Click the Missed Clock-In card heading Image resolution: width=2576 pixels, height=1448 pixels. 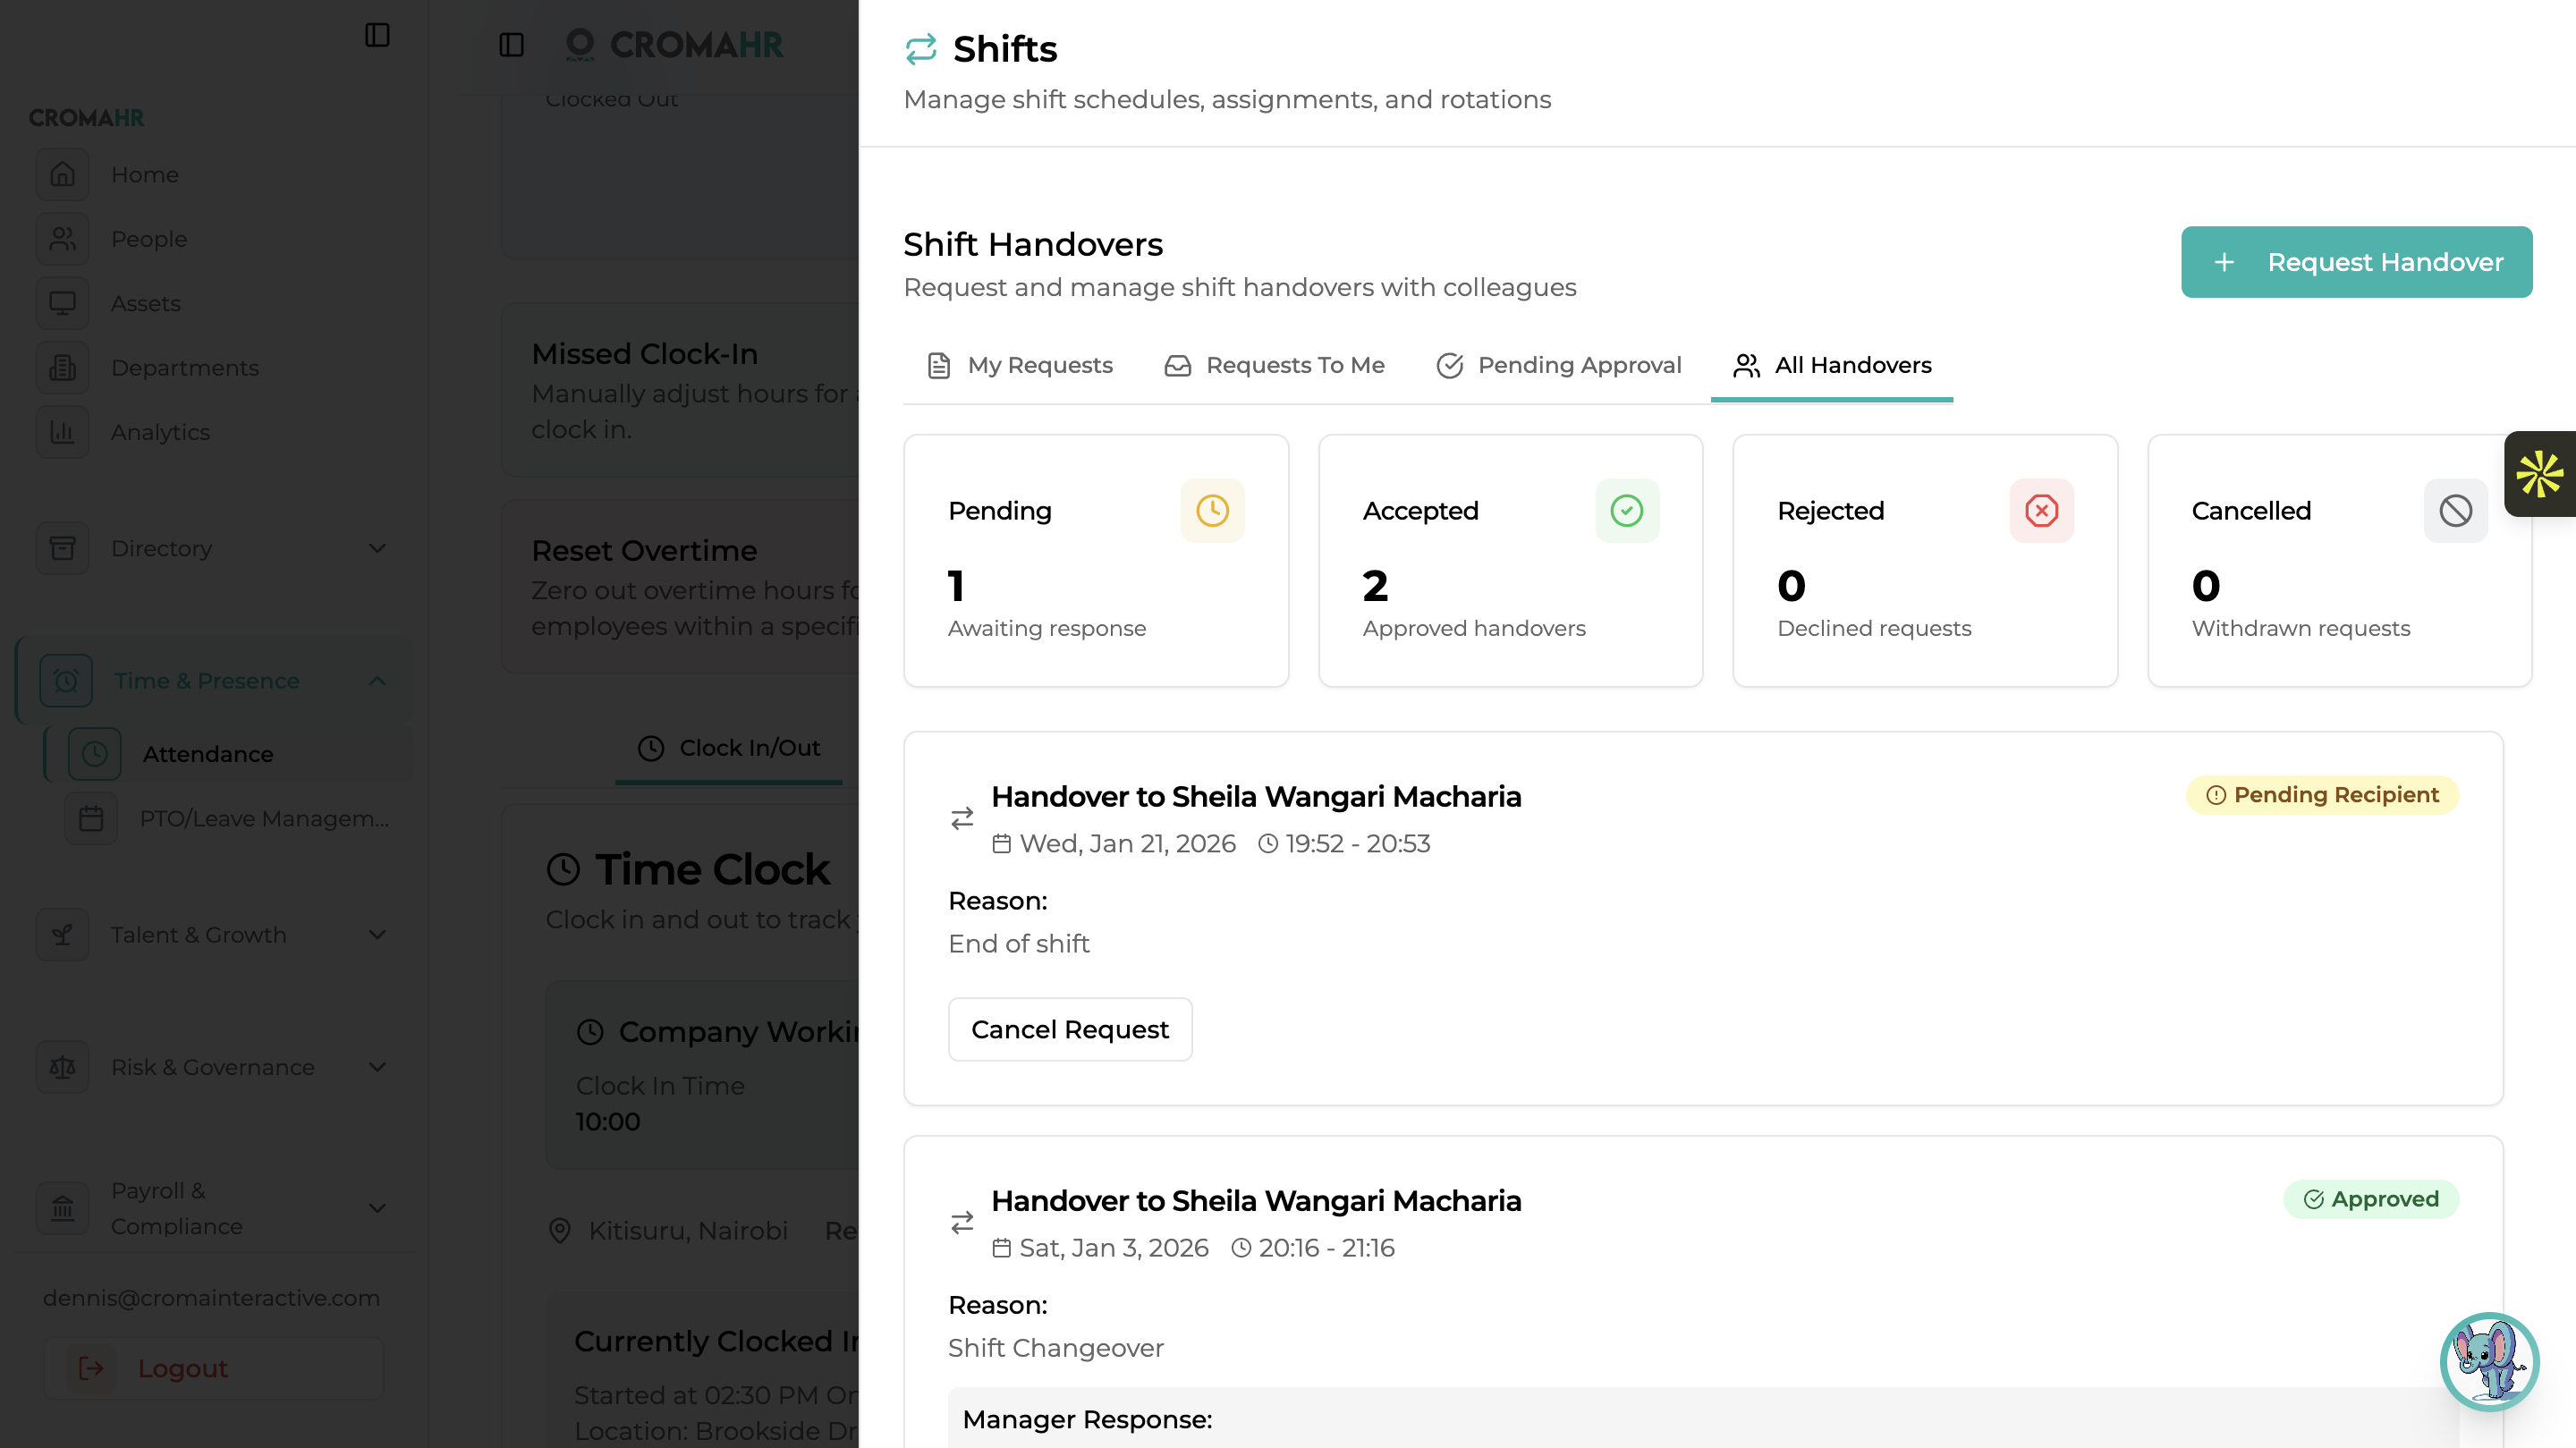pyautogui.click(x=644, y=354)
